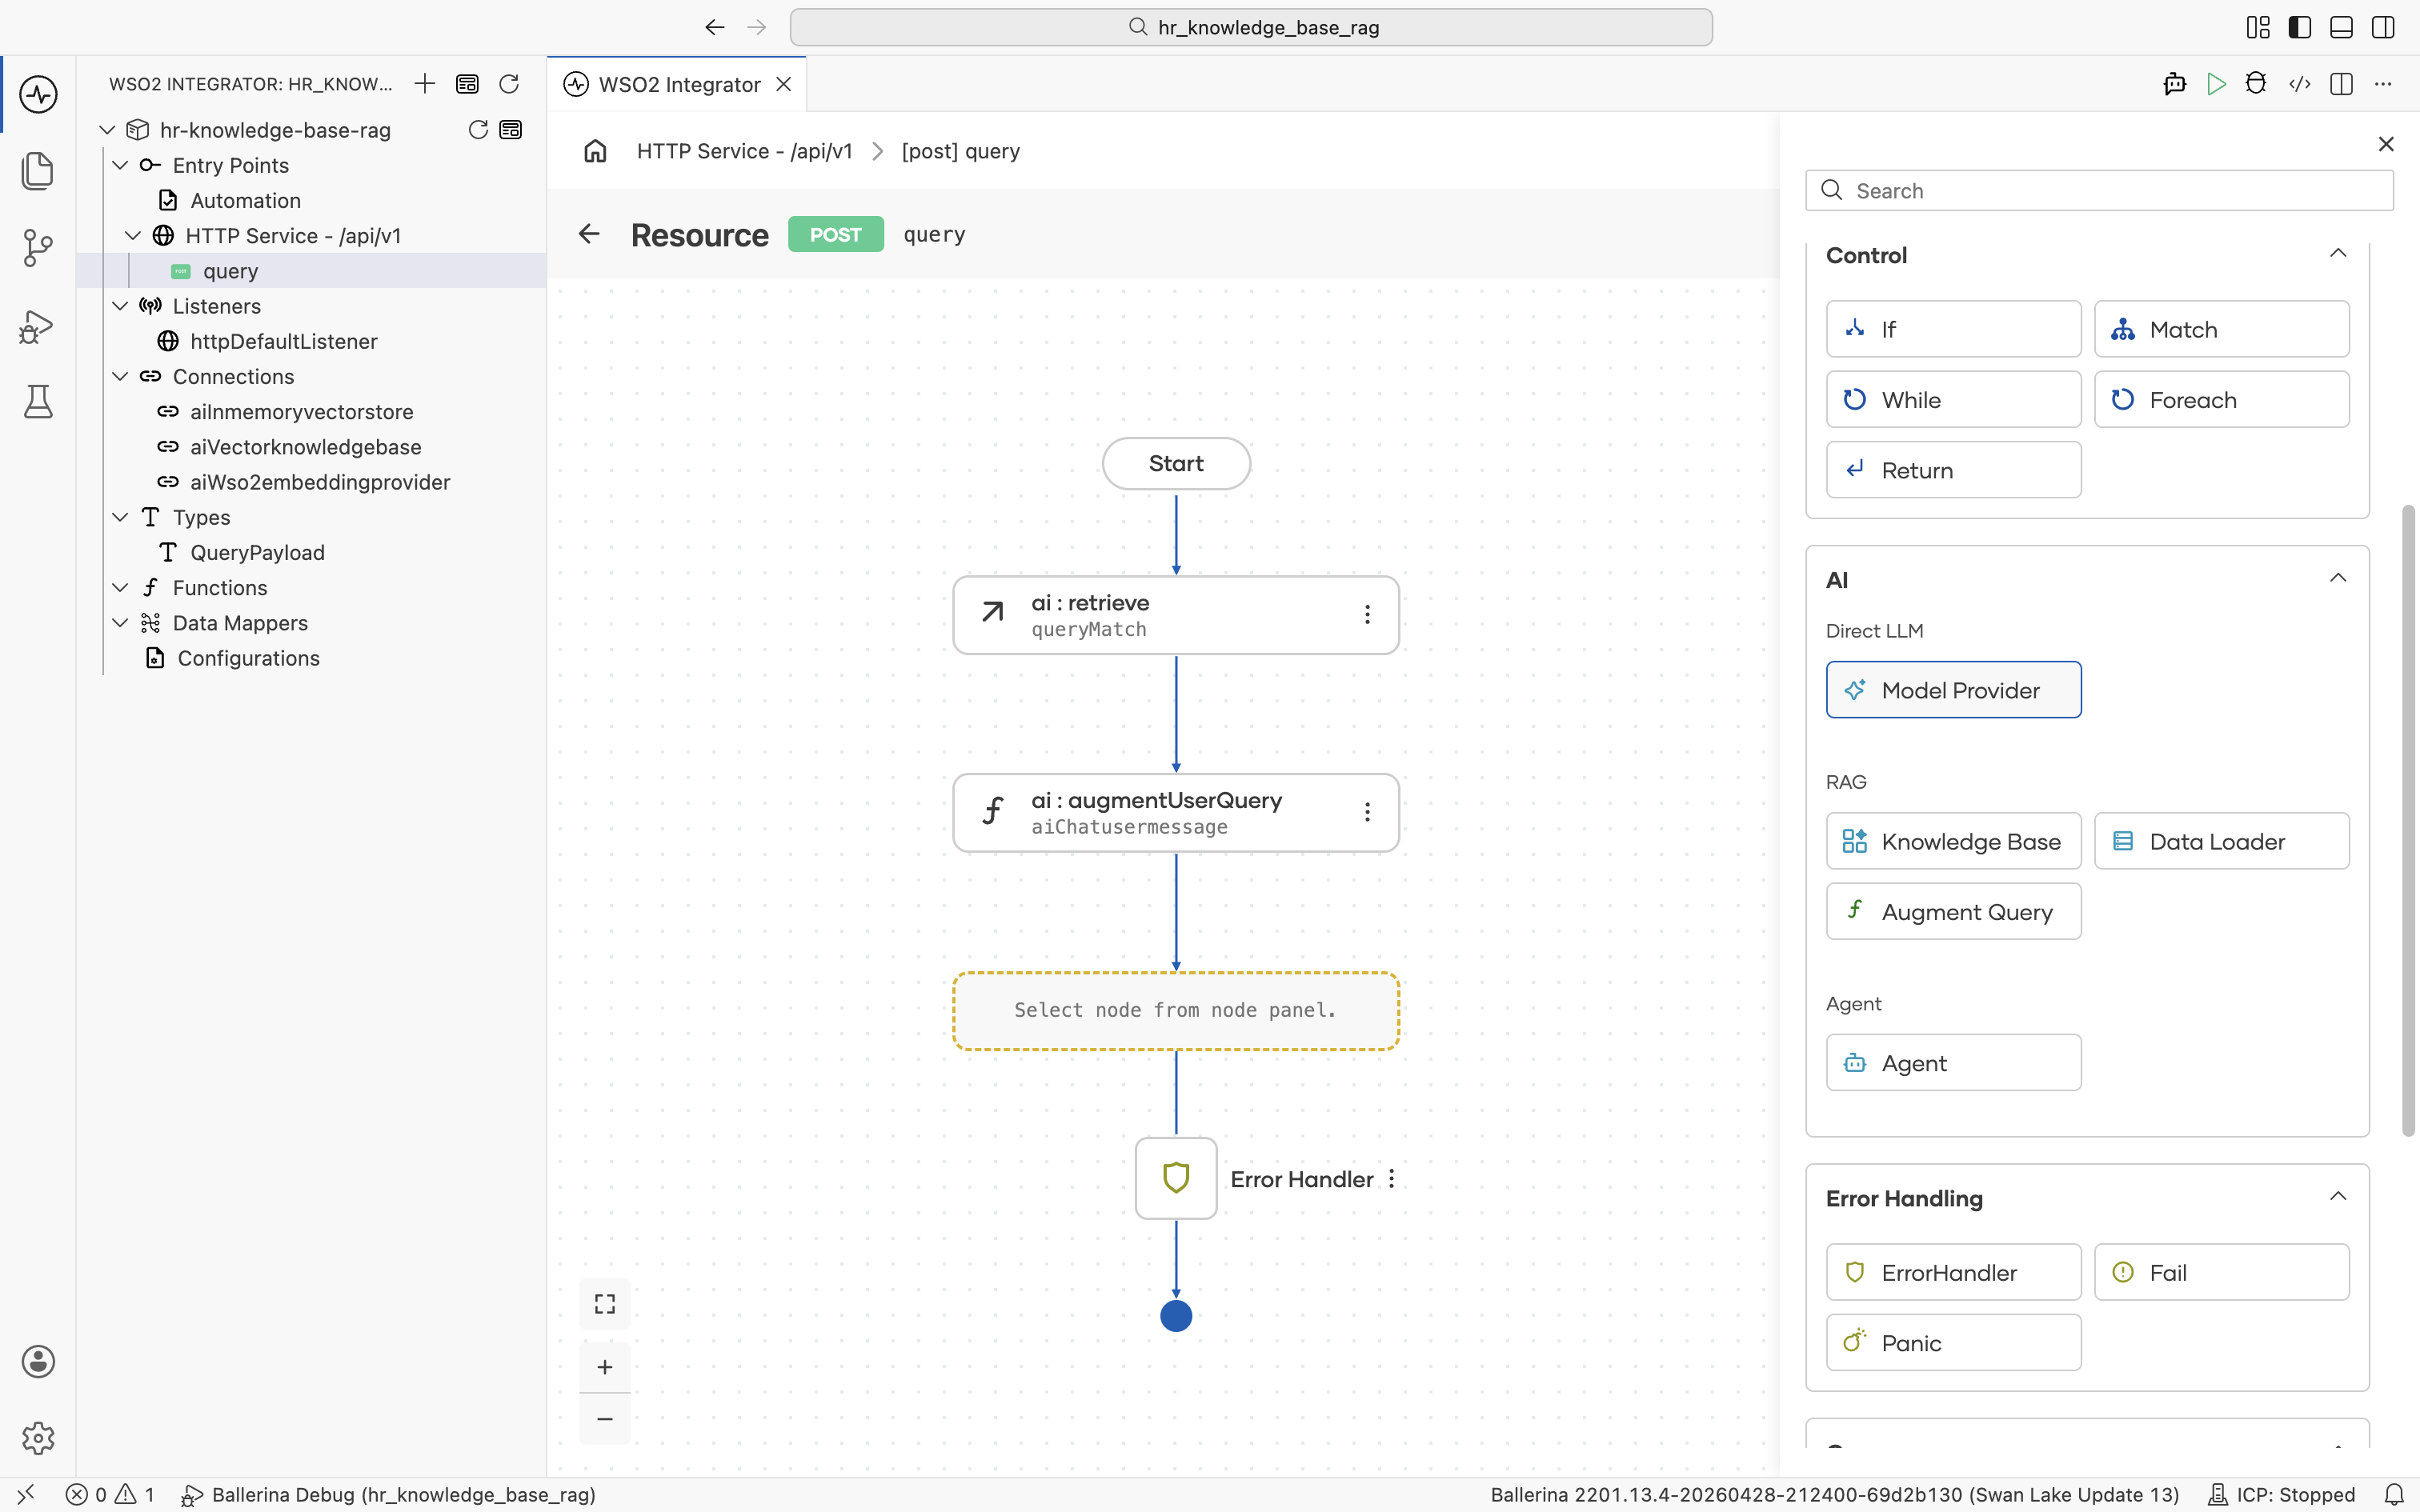Click the fit-to-screen icon on canvas
The image size is (2420, 1512).
click(x=605, y=1304)
